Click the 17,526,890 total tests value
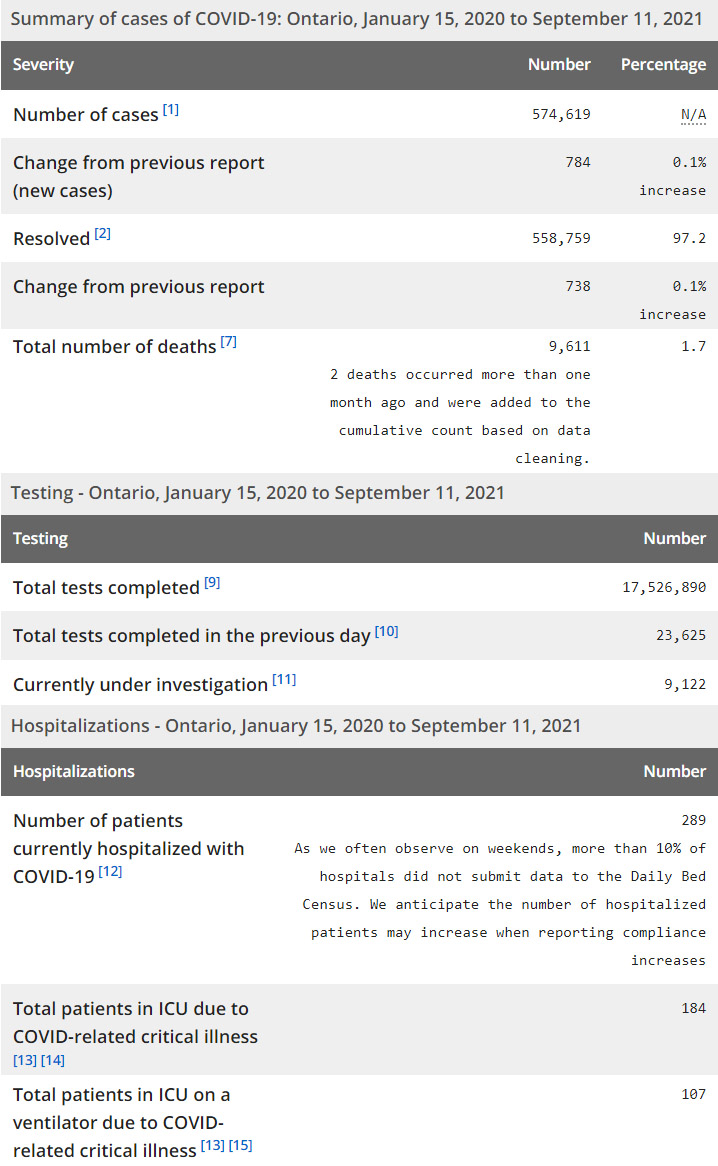 tap(664, 588)
